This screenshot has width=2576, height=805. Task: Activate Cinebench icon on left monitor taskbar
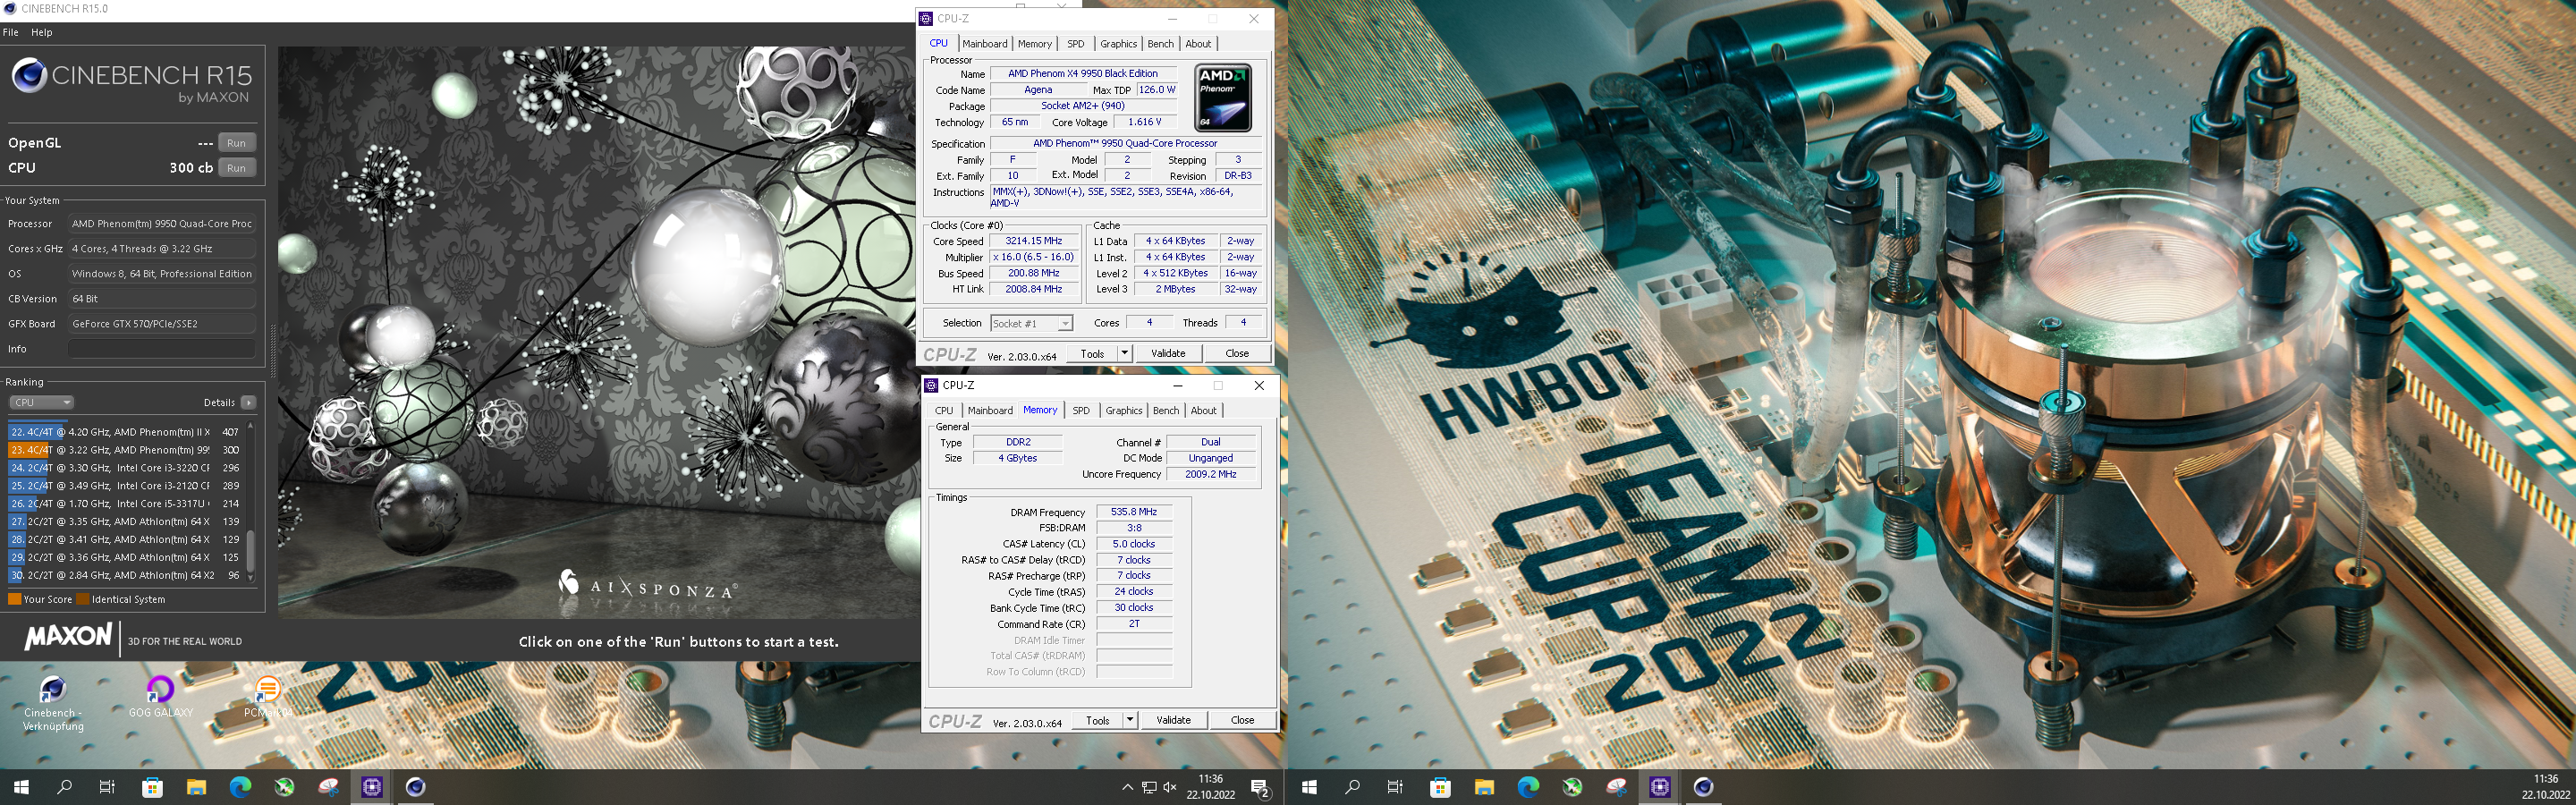[x=416, y=787]
